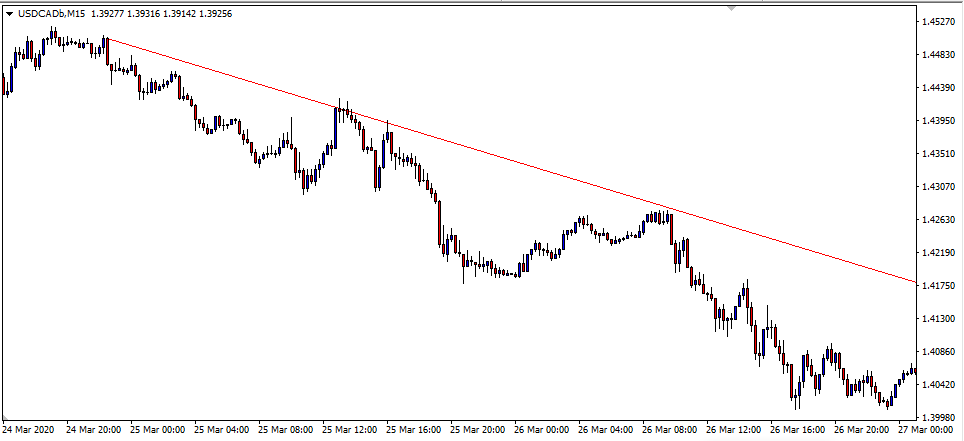The width and height of the screenshot is (964, 441).
Task: Click the 25 Mar 08:00 time label
Action: [x=285, y=428]
